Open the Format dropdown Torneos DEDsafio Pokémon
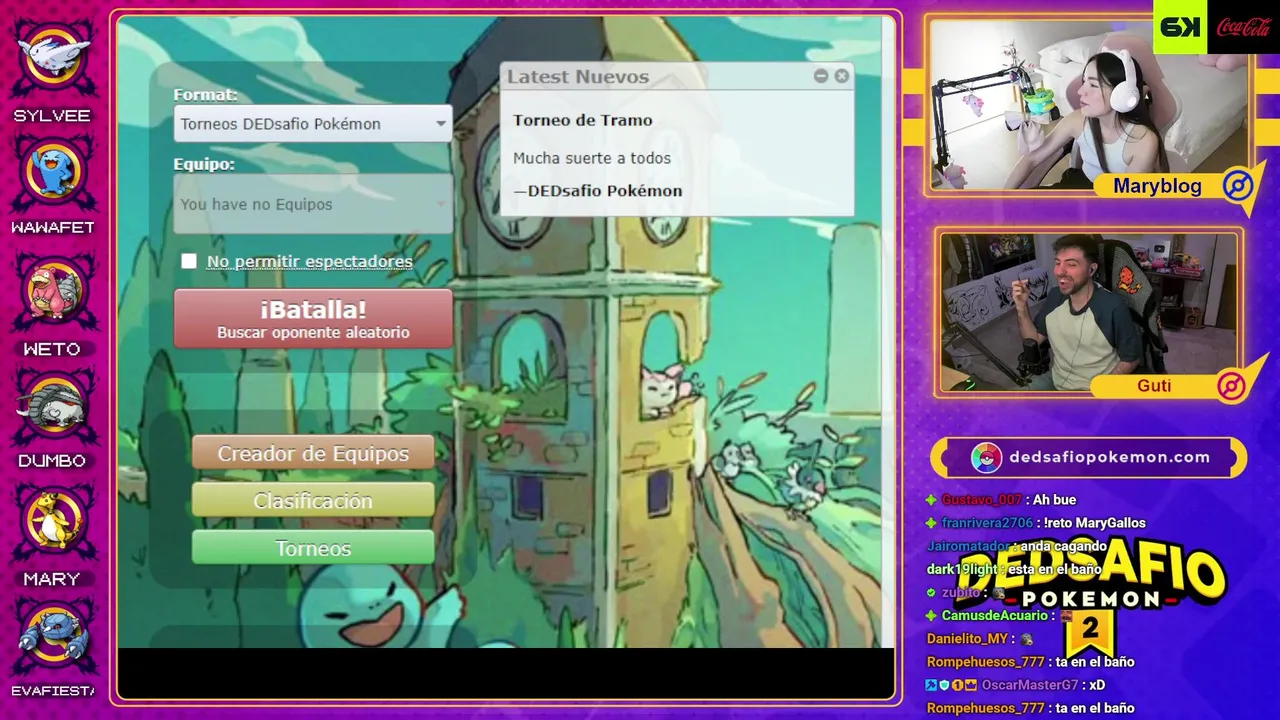 click(313, 124)
